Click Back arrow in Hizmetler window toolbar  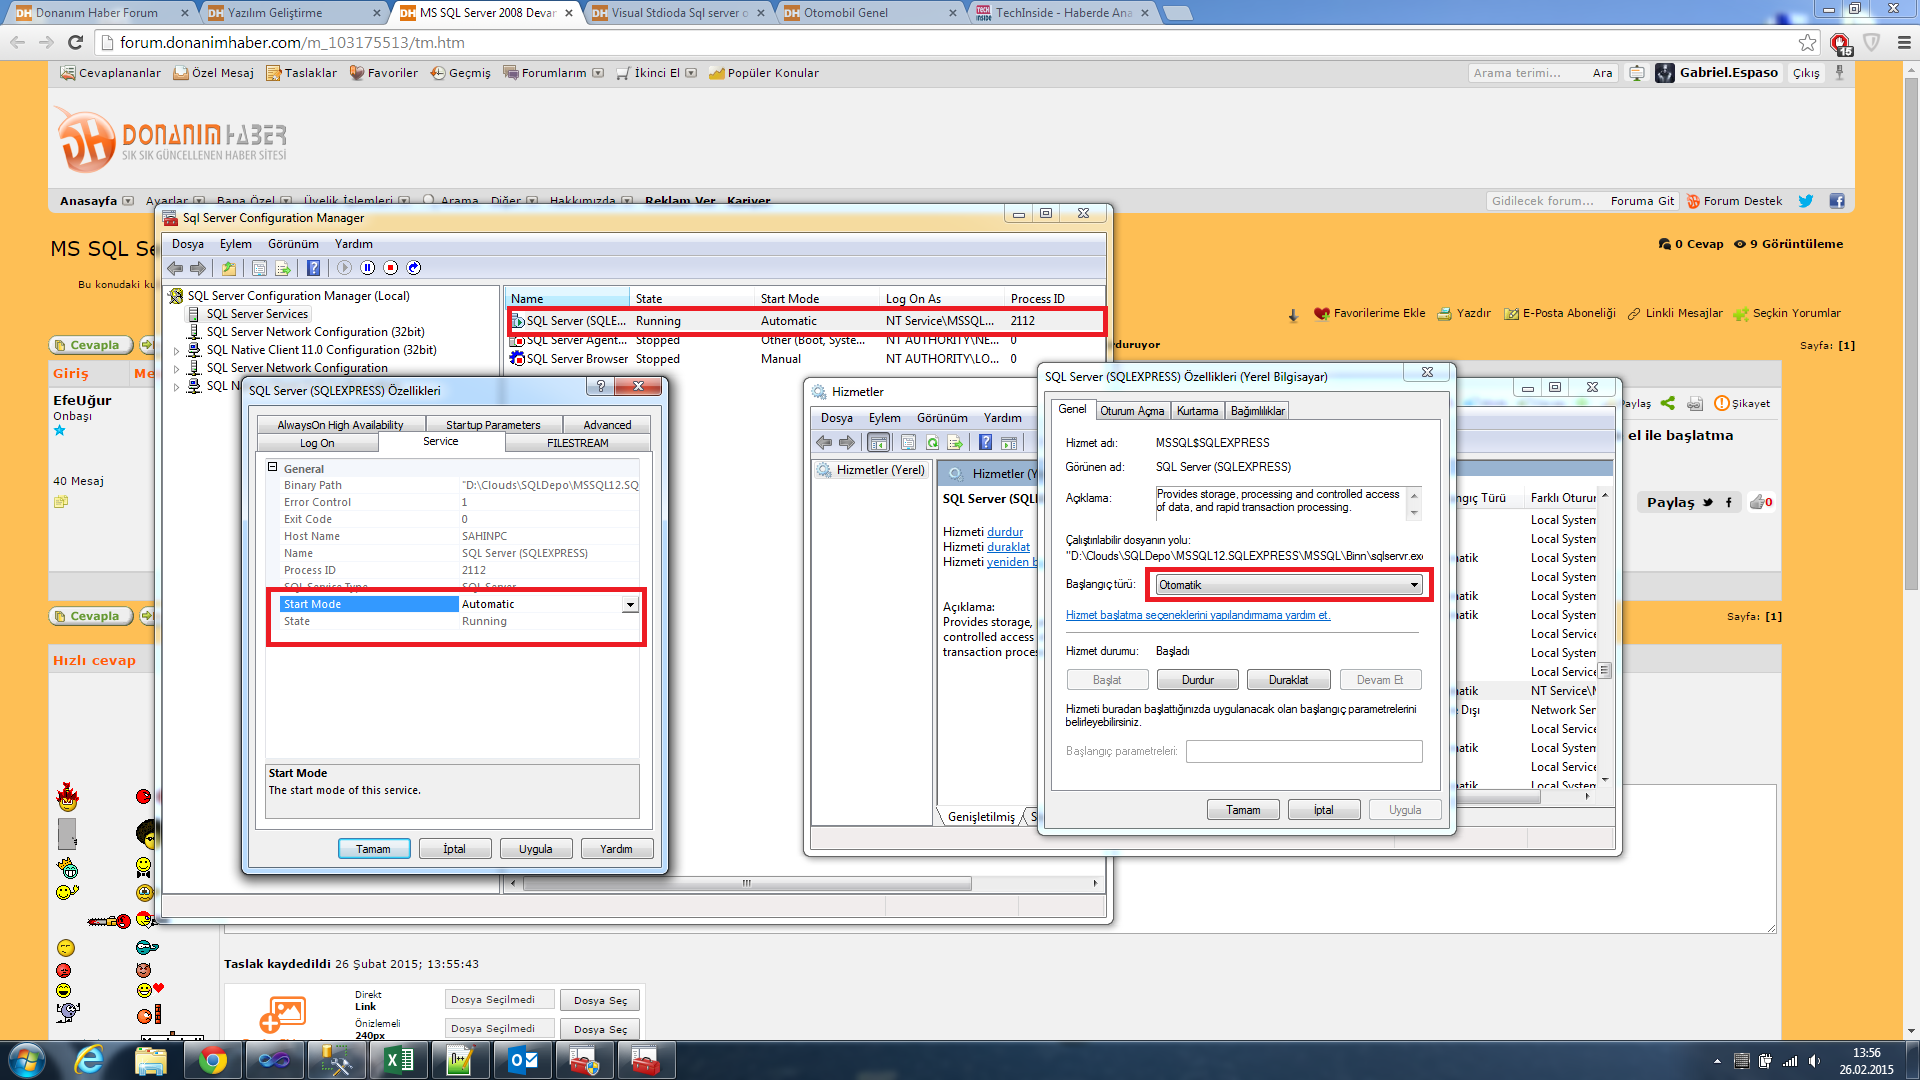(x=824, y=443)
